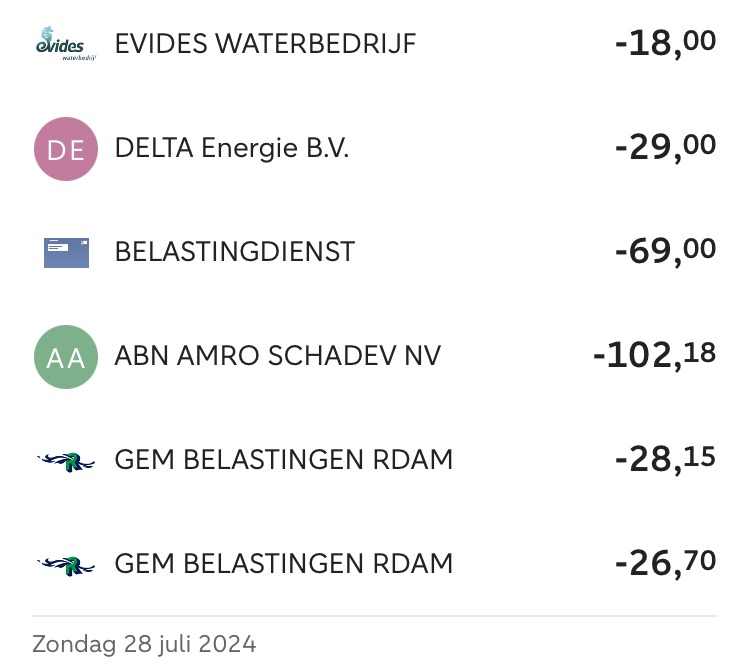This screenshot has width=750, height=672.
Task: Click the divider line above the date header
Action: (375, 616)
